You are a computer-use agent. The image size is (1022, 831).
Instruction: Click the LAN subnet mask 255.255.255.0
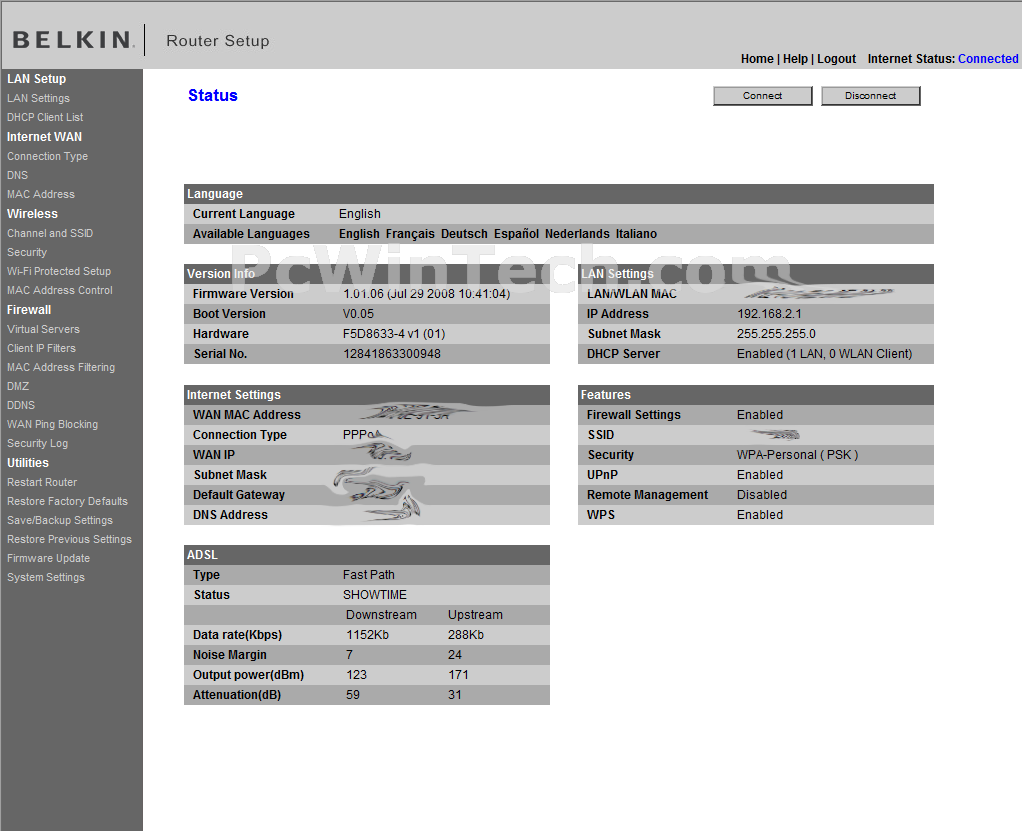(776, 334)
